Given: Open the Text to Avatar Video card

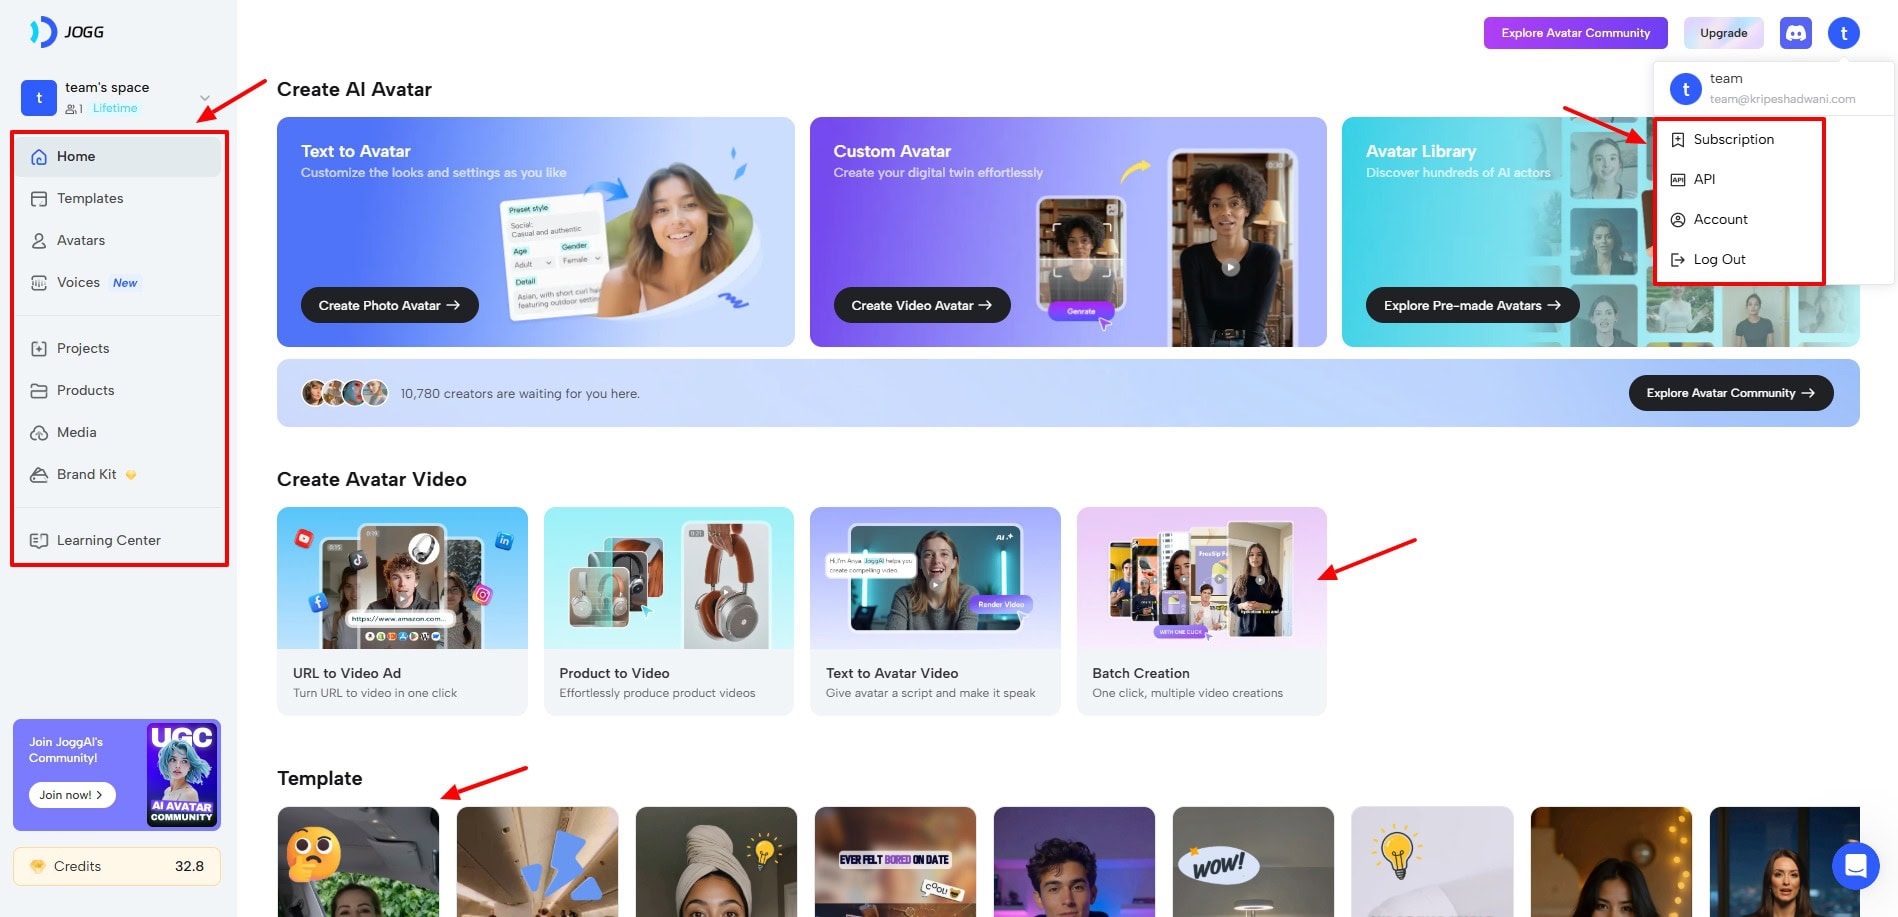Looking at the screenshot, I should 935,611.
